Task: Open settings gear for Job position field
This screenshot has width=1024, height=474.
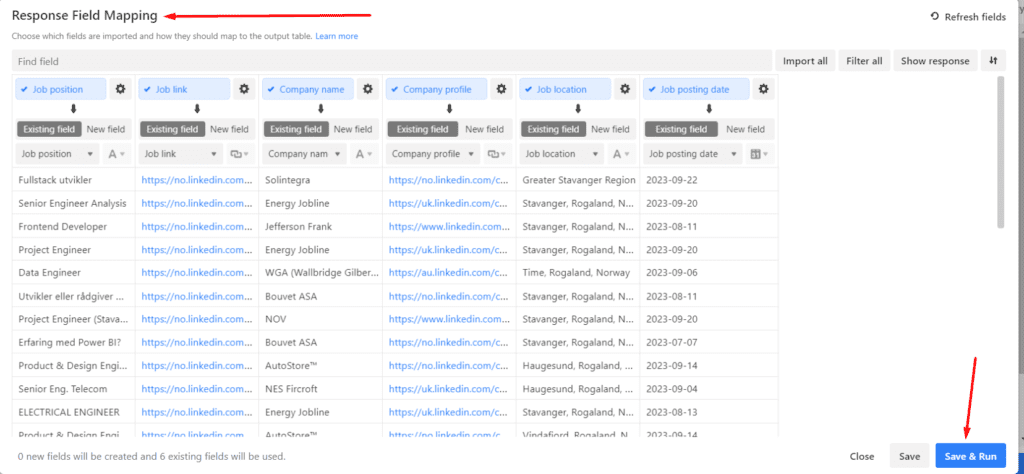Action: pyautogui.click(x=121, y=89)
